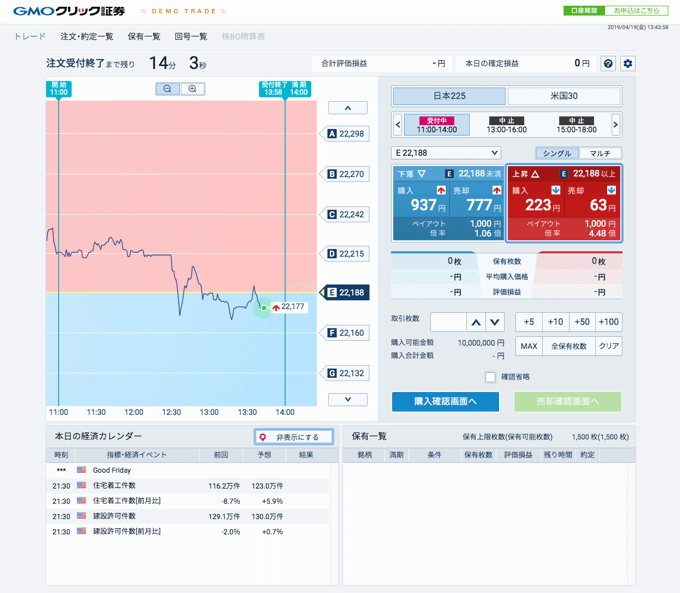Screen dimensions: 680x593
Task: Select strike price G 22,132
Action: (x=347, y=373)
